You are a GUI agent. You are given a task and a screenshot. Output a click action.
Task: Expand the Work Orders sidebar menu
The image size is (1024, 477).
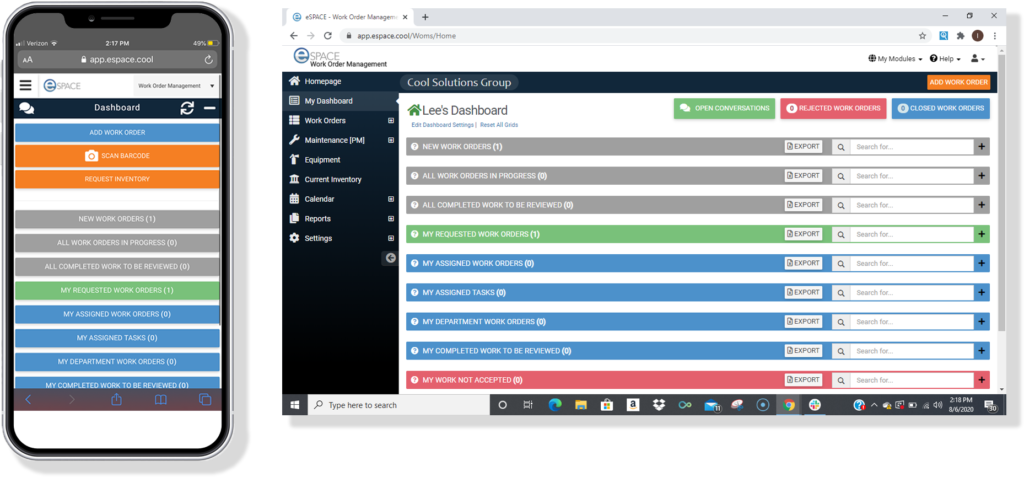point(391,120)
